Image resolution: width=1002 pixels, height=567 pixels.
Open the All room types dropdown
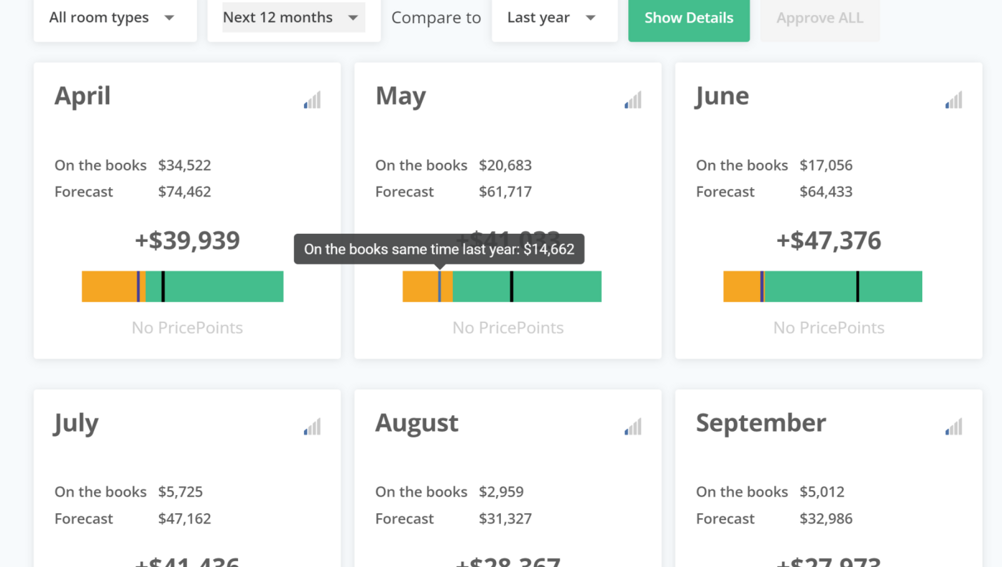point(112,18)
